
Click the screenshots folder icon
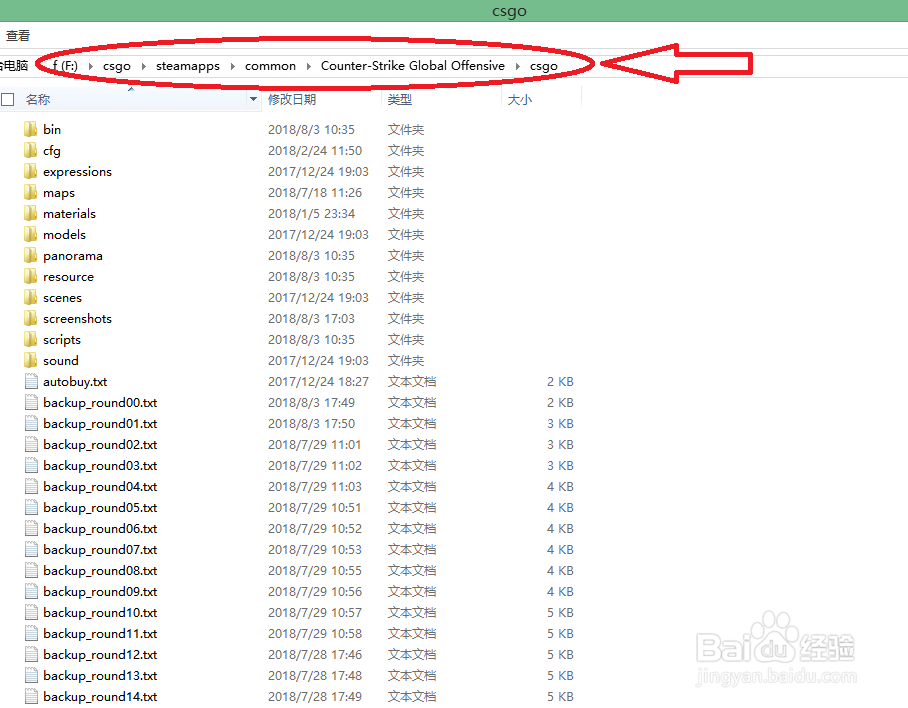tap(31, 318)
